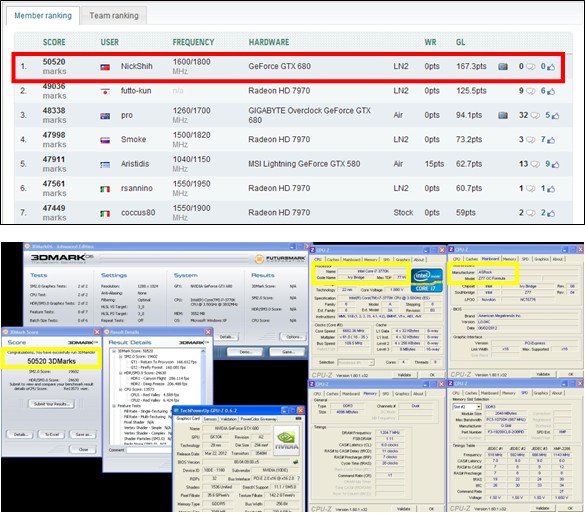Screen dimensions: 585x514
Task: Open the camera screenshot icon in NickShih's row
Action: point(503,67)
